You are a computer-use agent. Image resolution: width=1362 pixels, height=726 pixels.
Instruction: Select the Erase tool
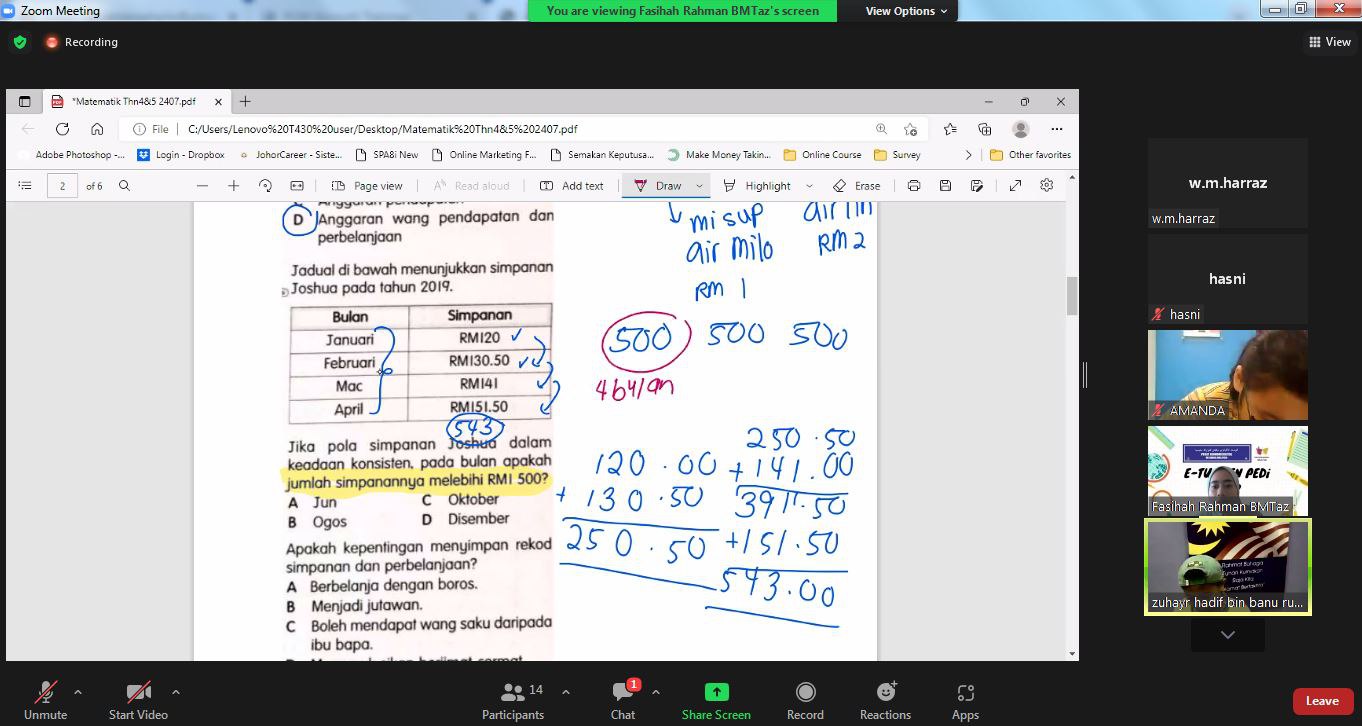[857, 185]
